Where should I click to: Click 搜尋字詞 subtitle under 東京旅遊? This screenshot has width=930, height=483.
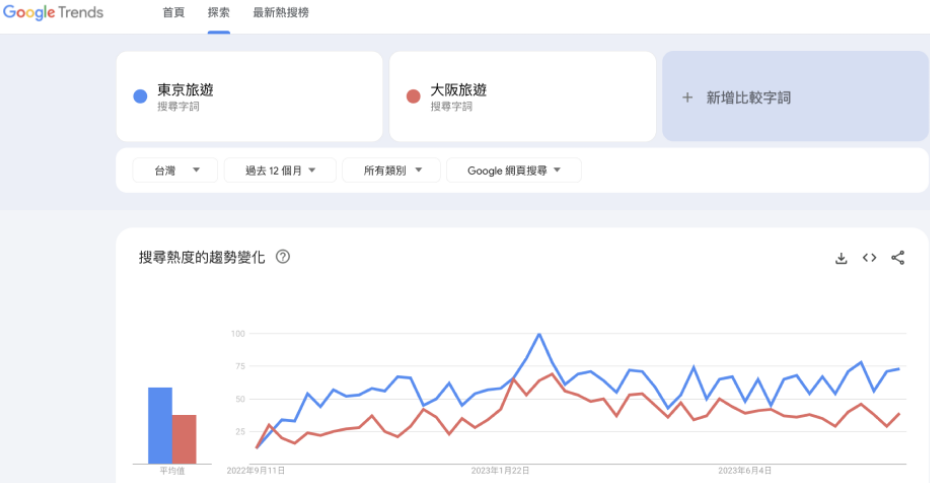pos(178,107)
